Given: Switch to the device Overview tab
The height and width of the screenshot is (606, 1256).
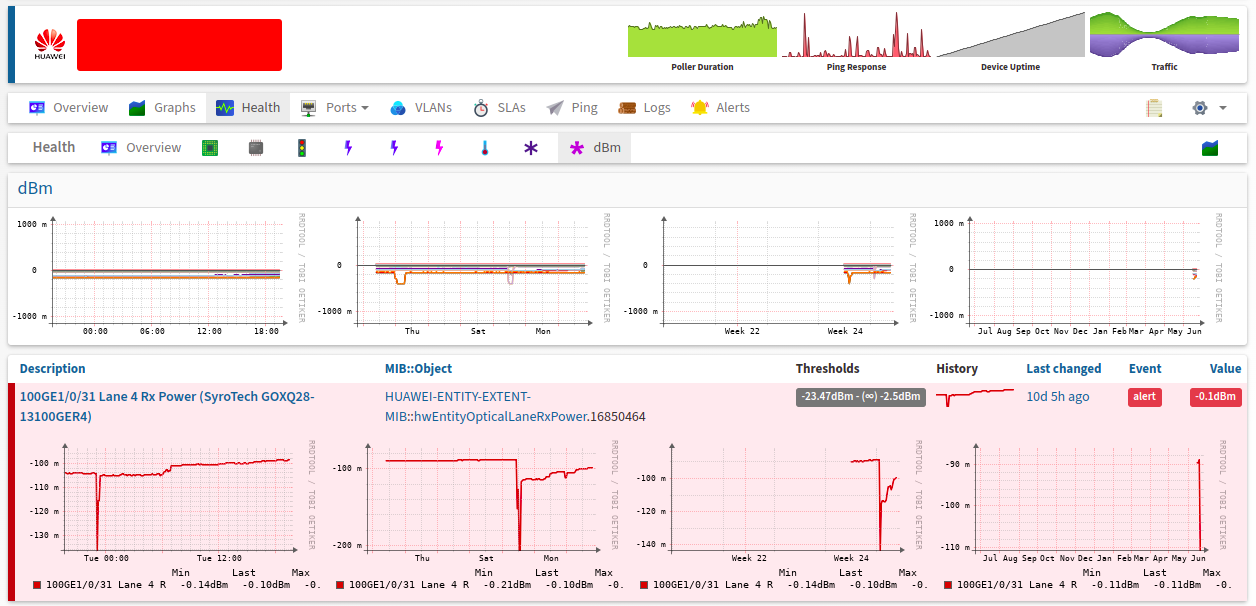Looking at the screenshot, I should (x=68, y=108).
